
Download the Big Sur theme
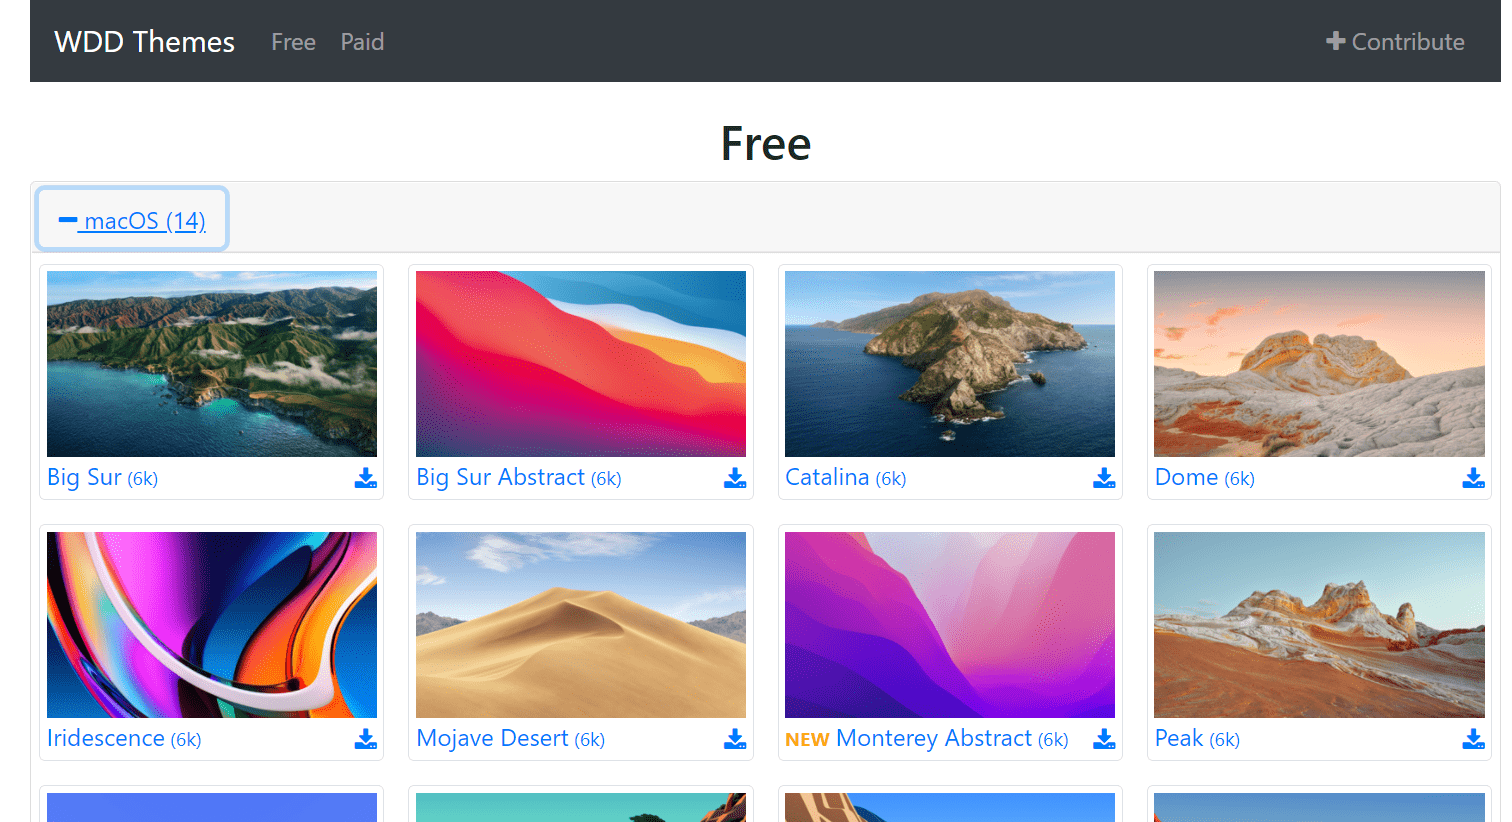366,478
